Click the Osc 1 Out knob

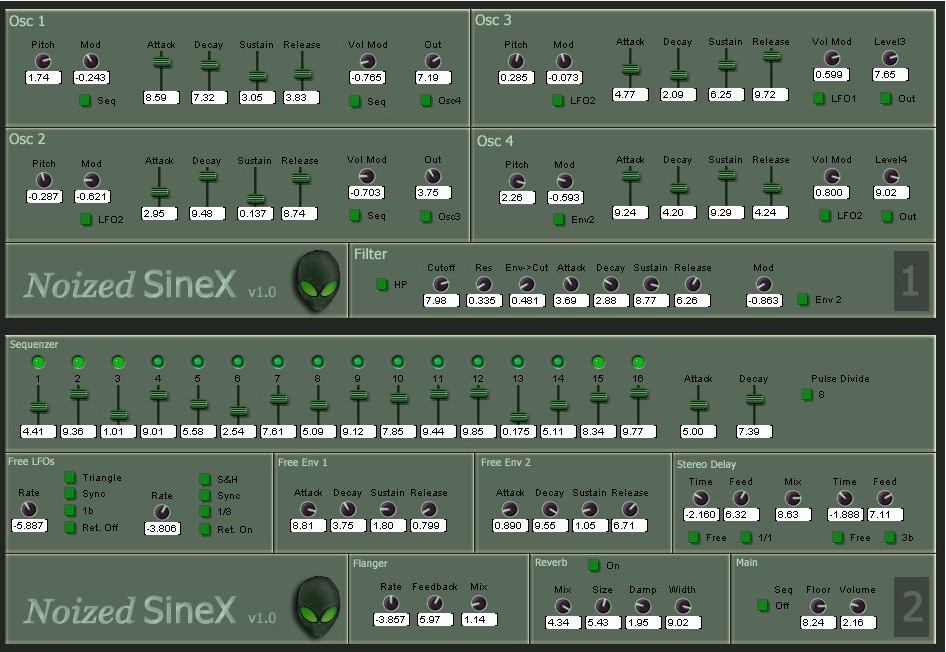(x=433, y=61)
